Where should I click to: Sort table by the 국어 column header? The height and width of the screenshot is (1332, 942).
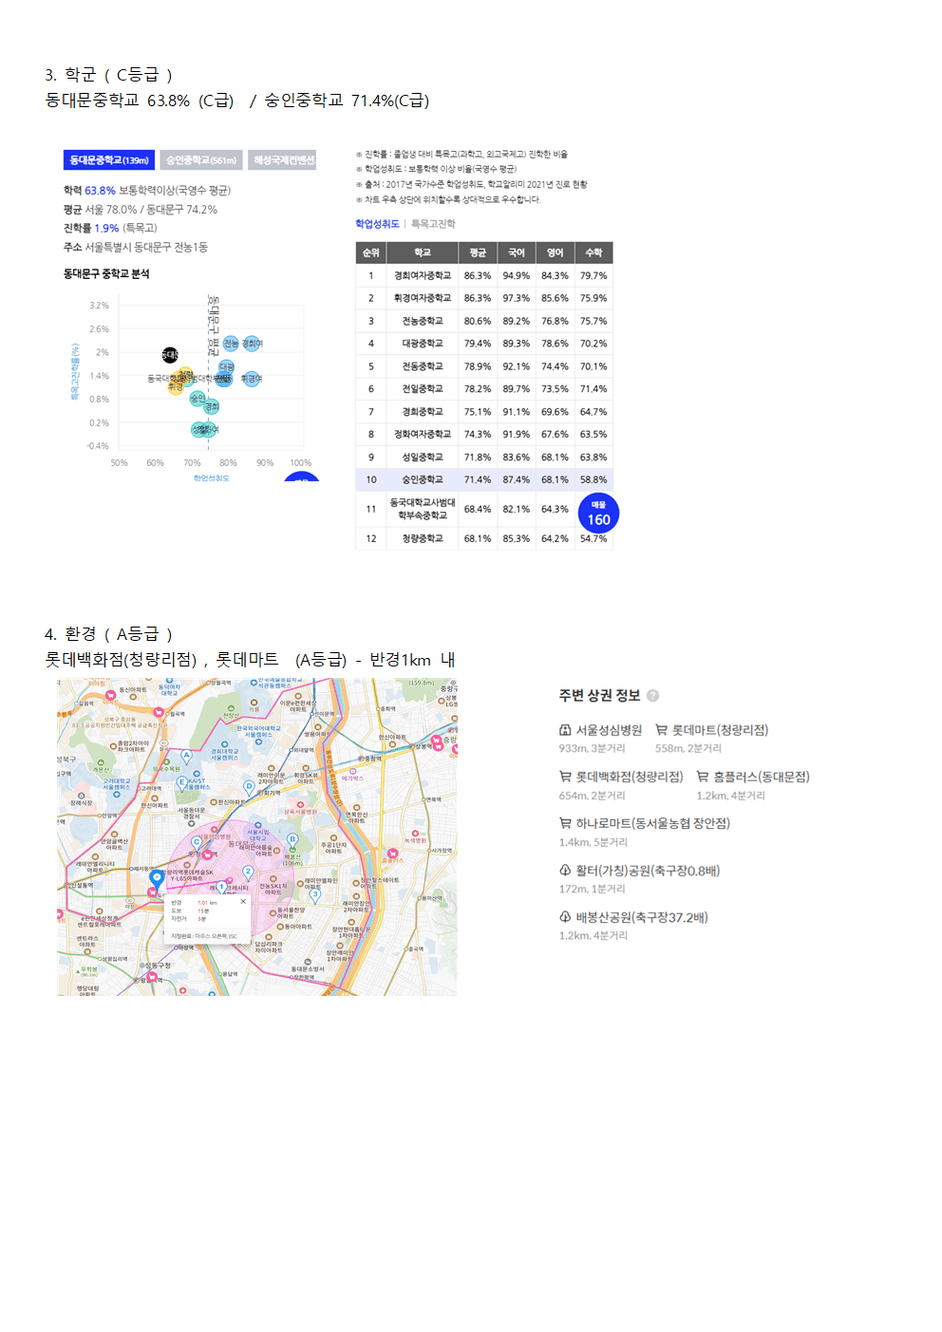point(516,253)
